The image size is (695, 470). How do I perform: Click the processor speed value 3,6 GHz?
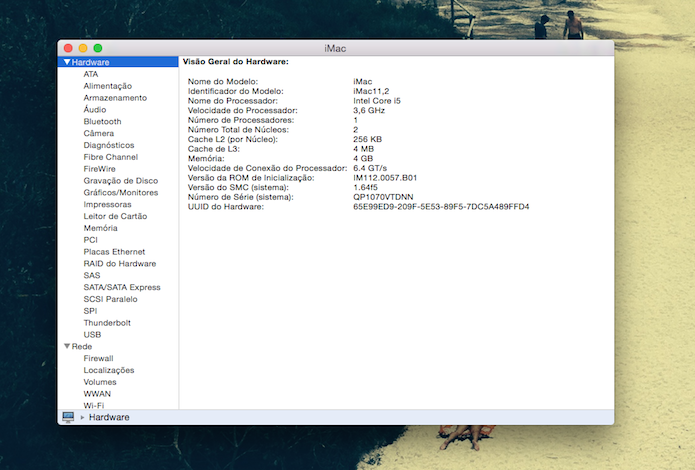pyautogui.click(x=369, y=110)
